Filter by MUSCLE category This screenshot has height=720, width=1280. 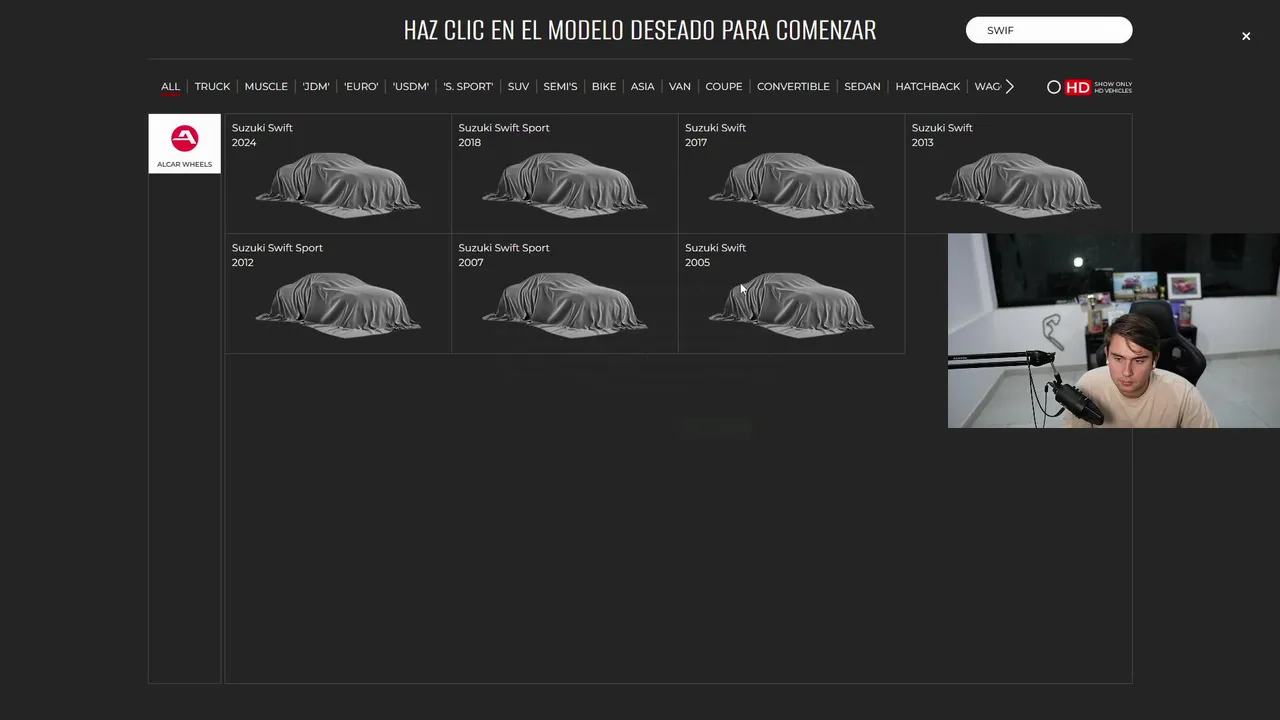pyautogui.click(x=266, y=87)
